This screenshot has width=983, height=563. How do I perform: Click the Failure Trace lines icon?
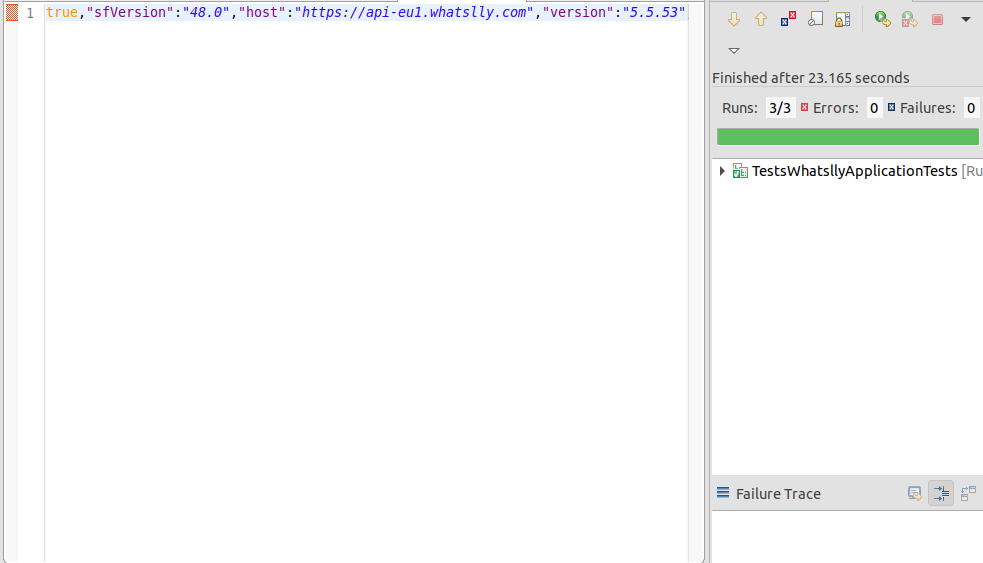click(723, 493)
